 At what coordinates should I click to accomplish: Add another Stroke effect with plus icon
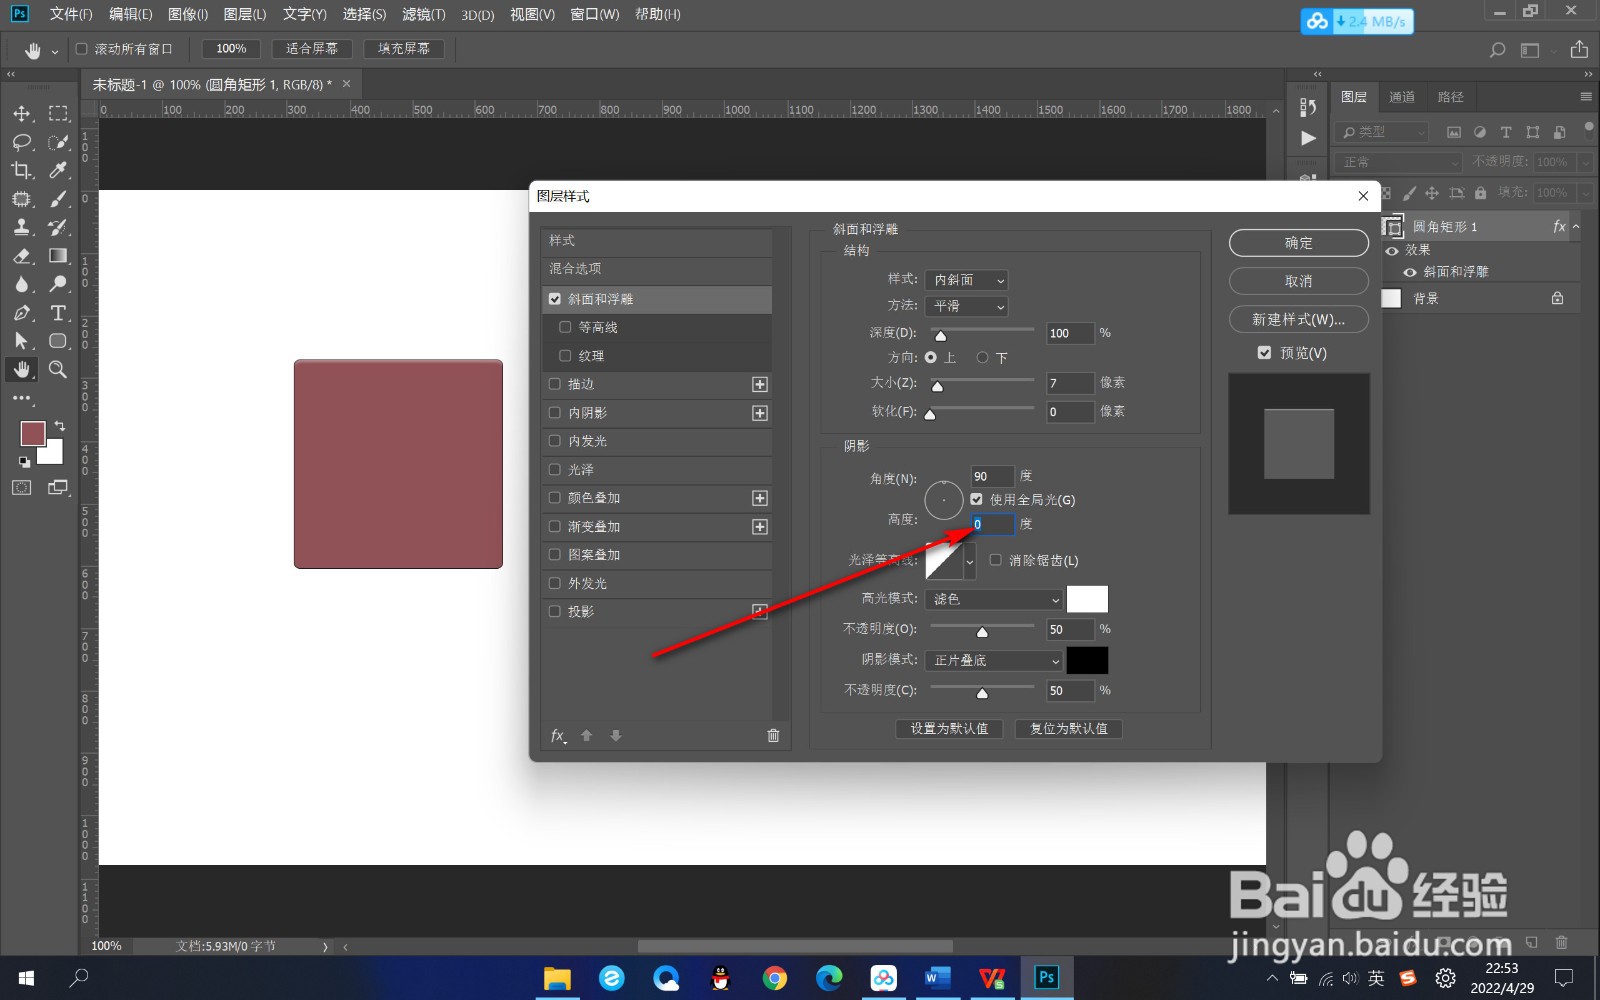(760, 384)
